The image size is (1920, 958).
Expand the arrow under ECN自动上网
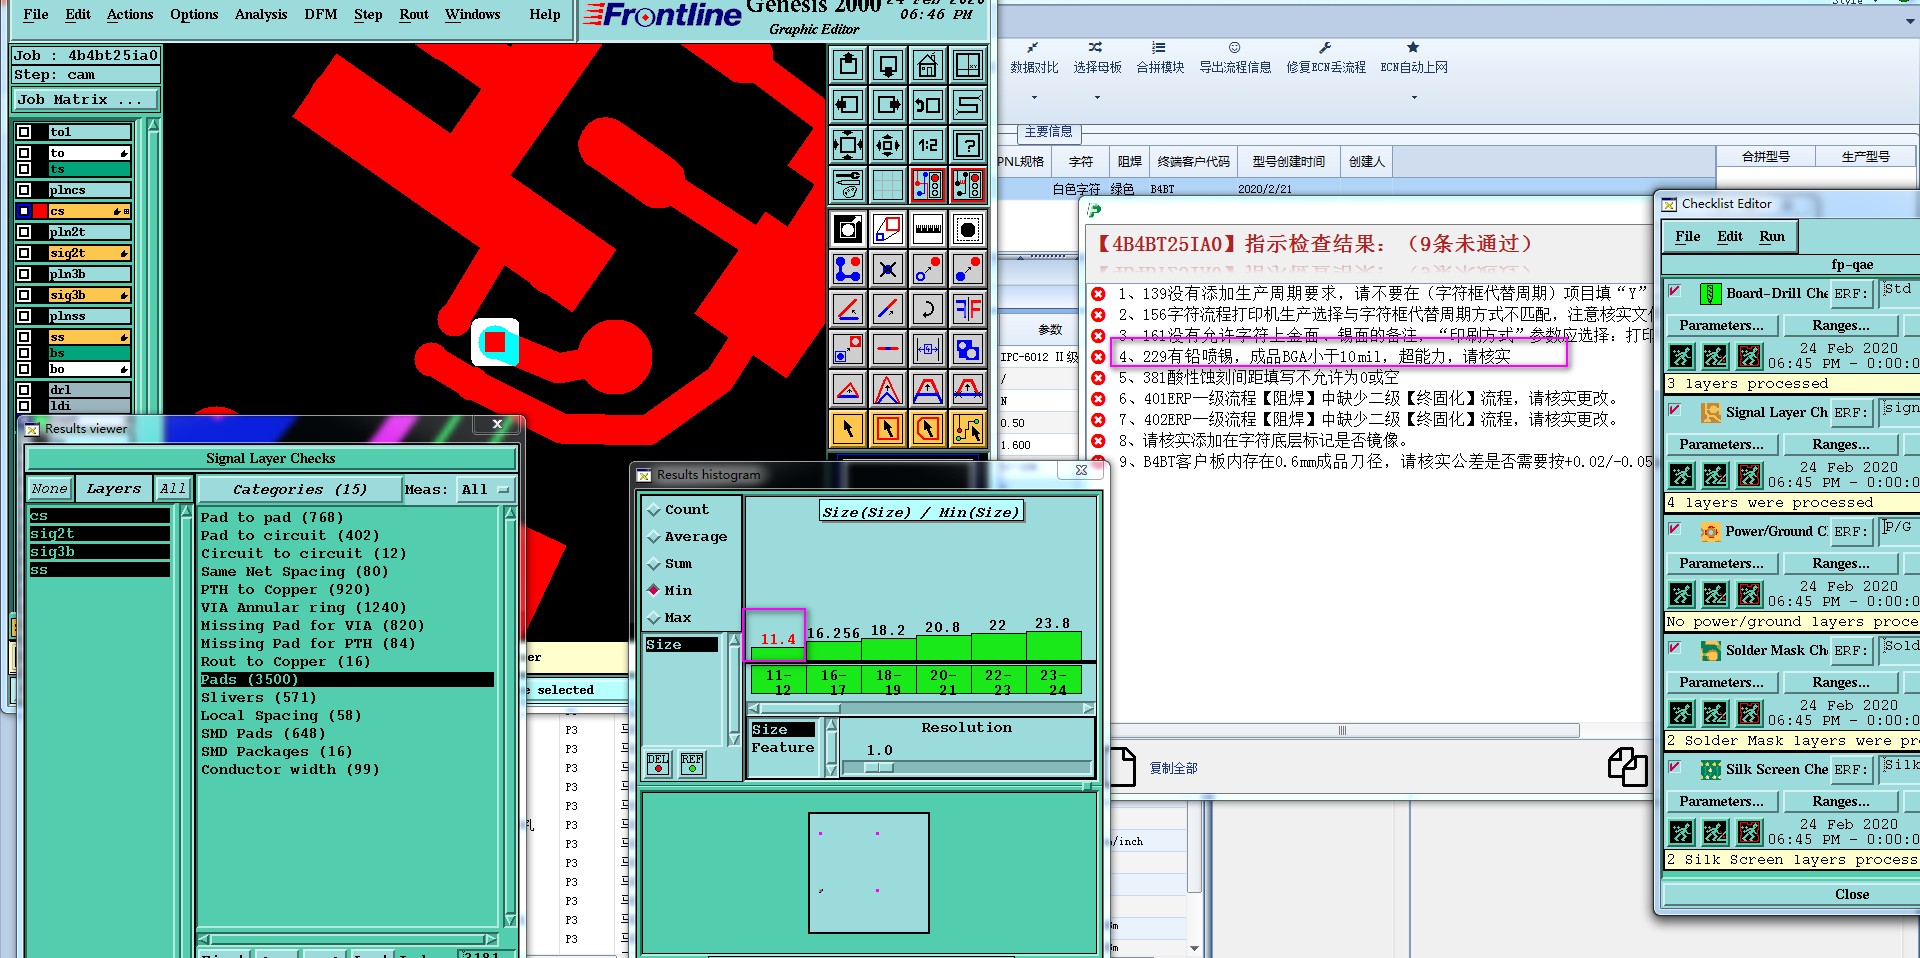click(1414, 97)
